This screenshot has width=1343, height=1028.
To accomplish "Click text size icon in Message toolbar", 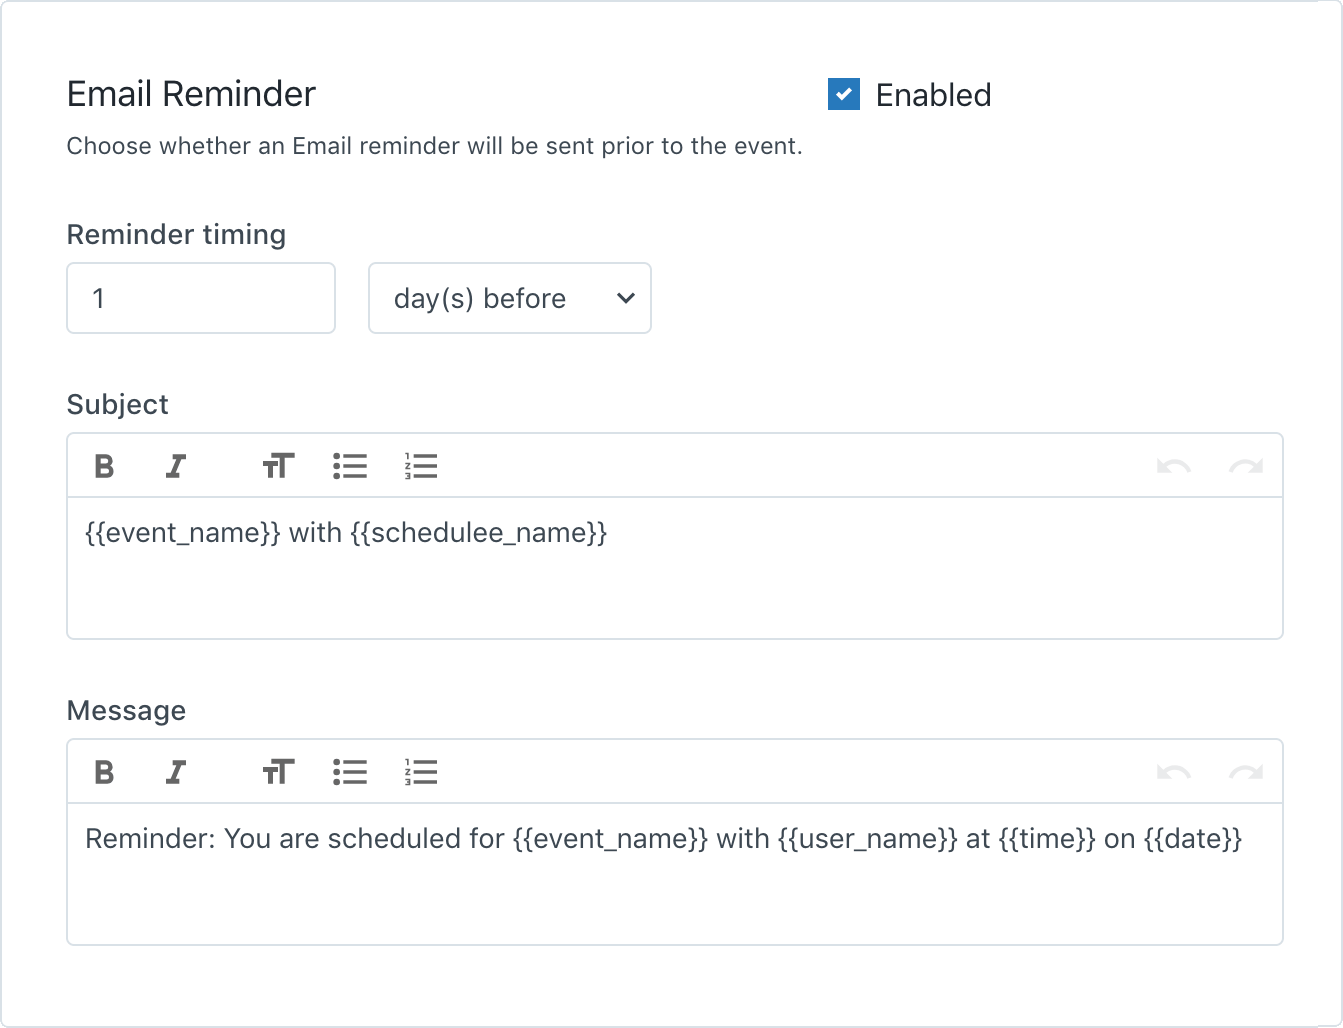I will 278,772.
